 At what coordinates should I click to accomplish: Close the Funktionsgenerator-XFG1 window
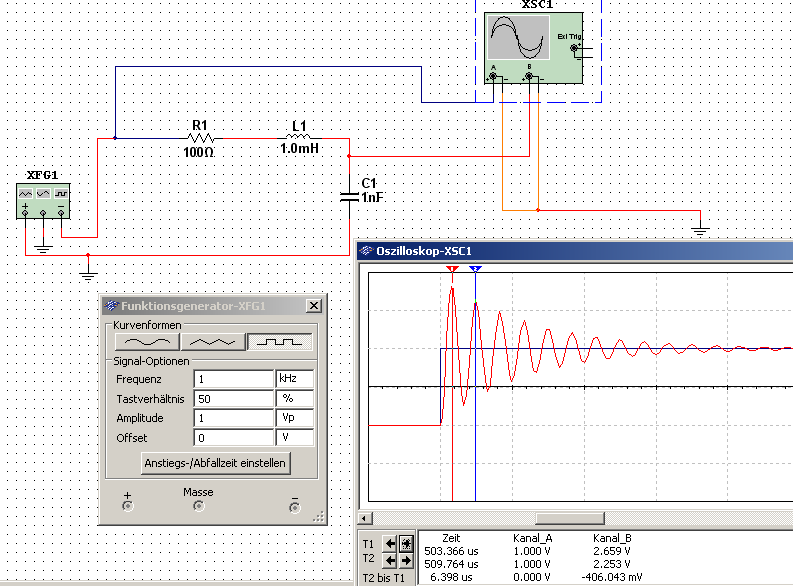click(313, 306)
